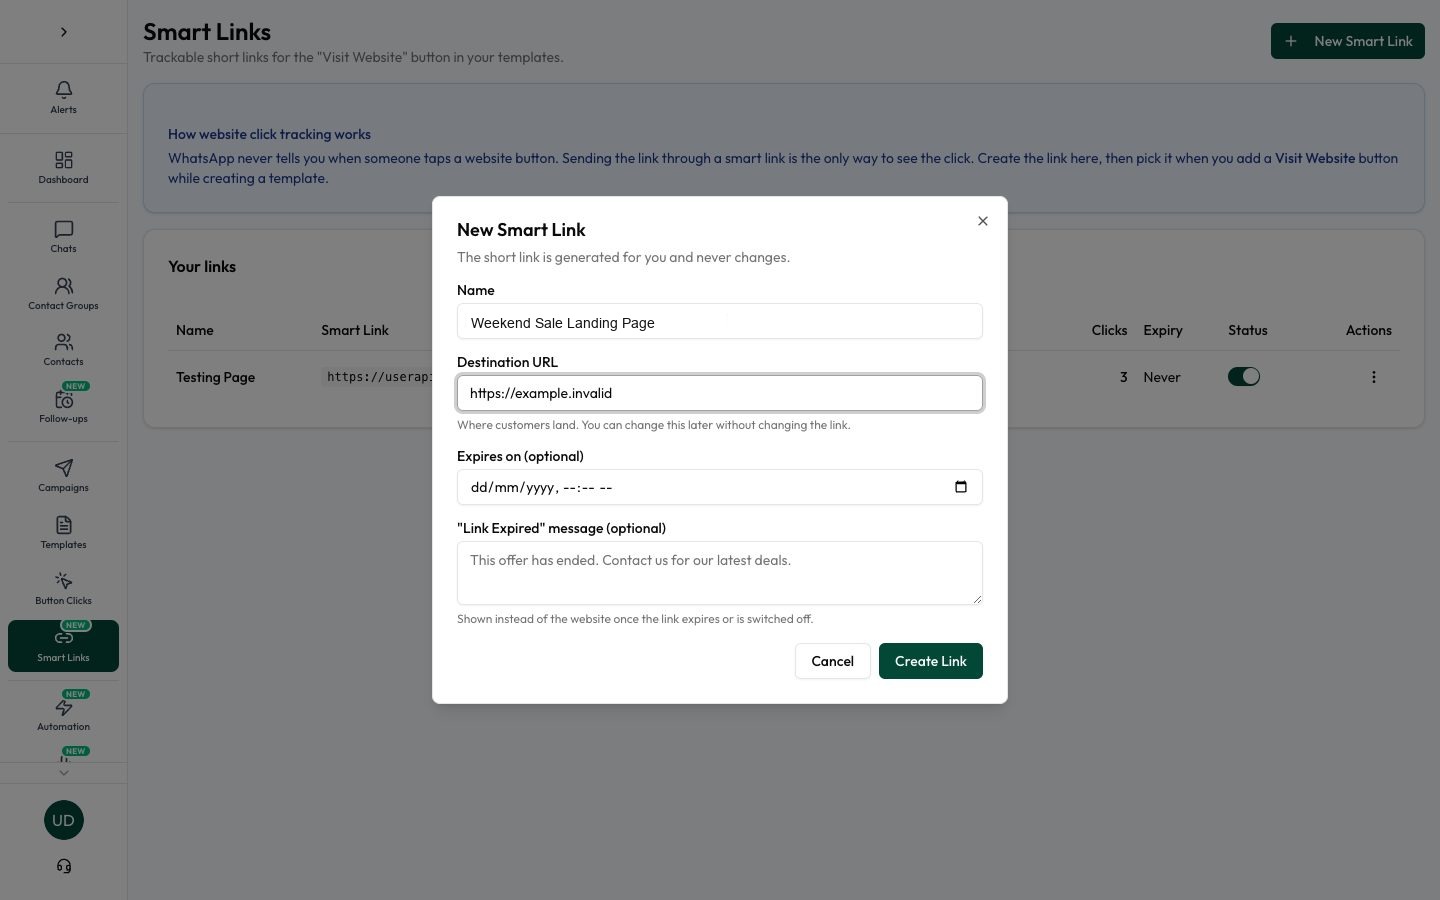Select Smart Links in the sidebar
Screen dimensions: 1440x900
click(63, 646)
